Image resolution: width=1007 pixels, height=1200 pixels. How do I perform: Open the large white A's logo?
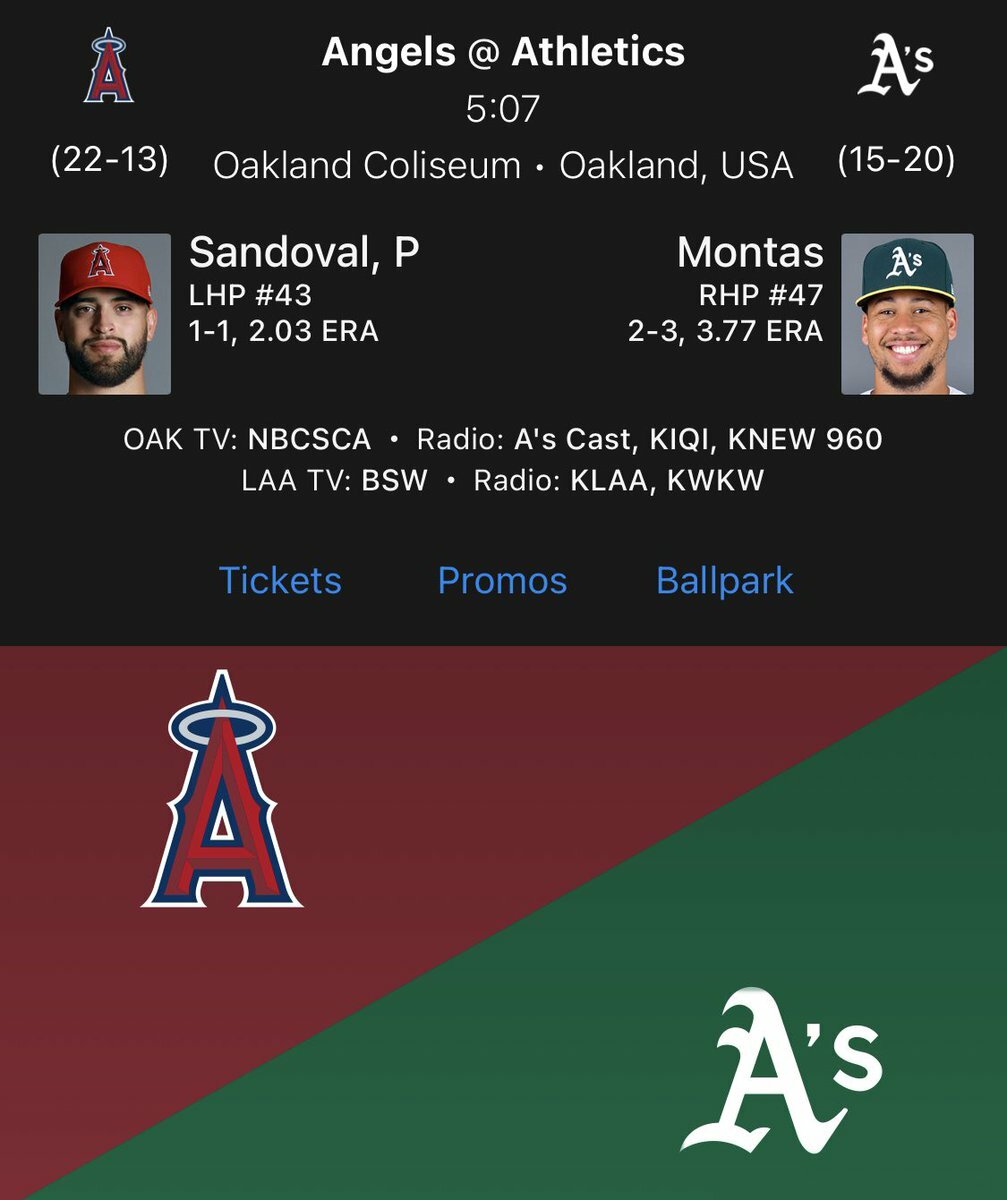(782, 1070)
